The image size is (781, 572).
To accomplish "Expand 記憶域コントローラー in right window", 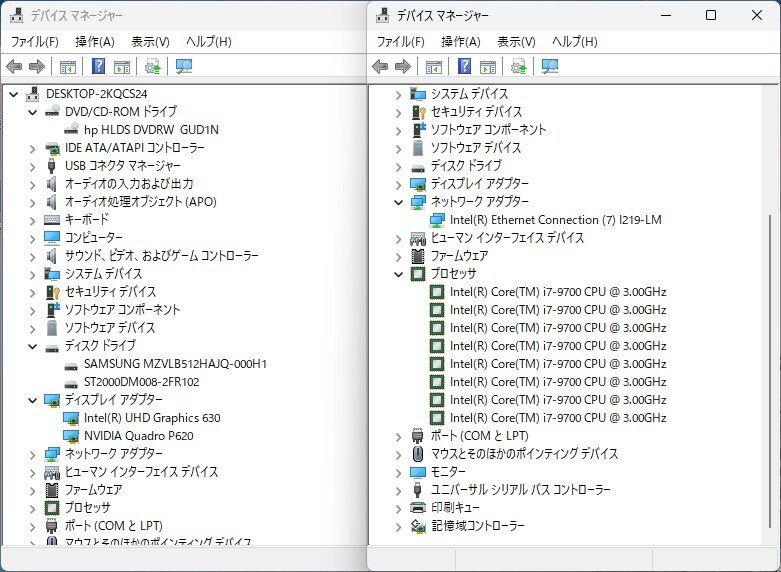I will [x=398, y=526].
